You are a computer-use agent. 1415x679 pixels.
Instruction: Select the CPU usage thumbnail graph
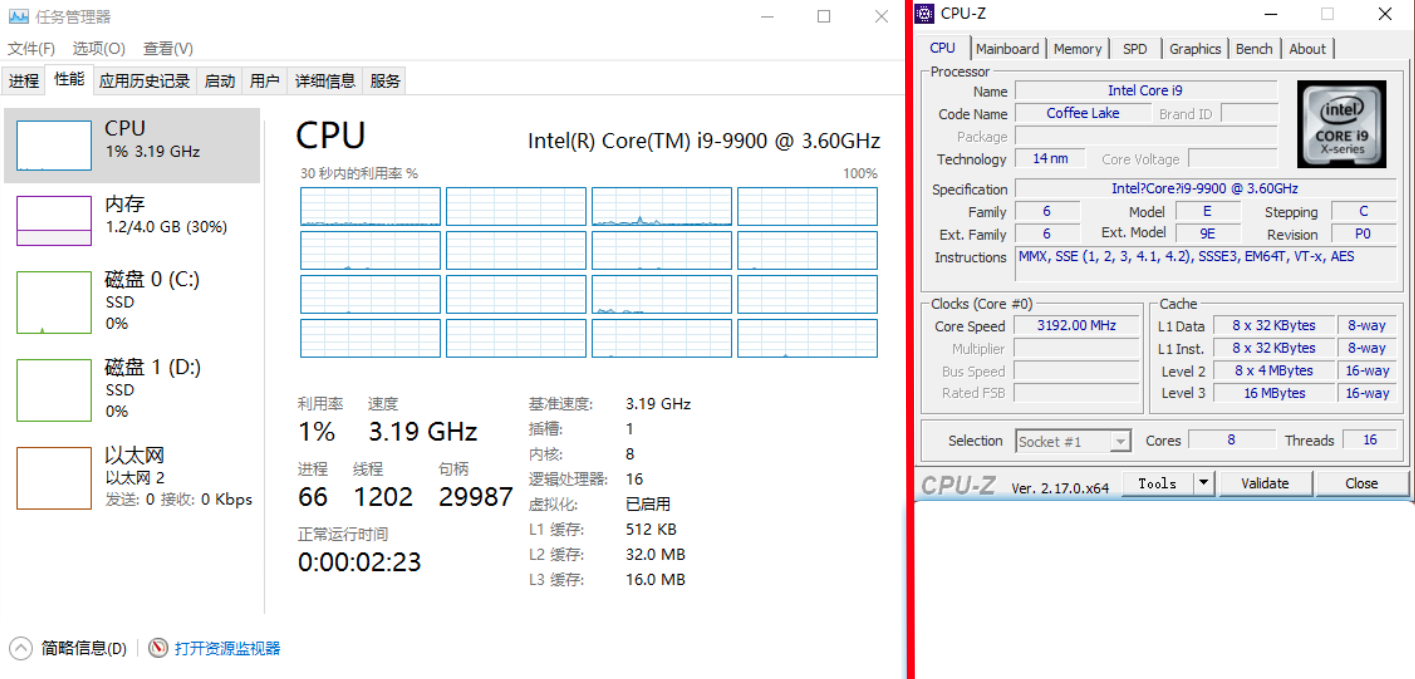point(54,146)
